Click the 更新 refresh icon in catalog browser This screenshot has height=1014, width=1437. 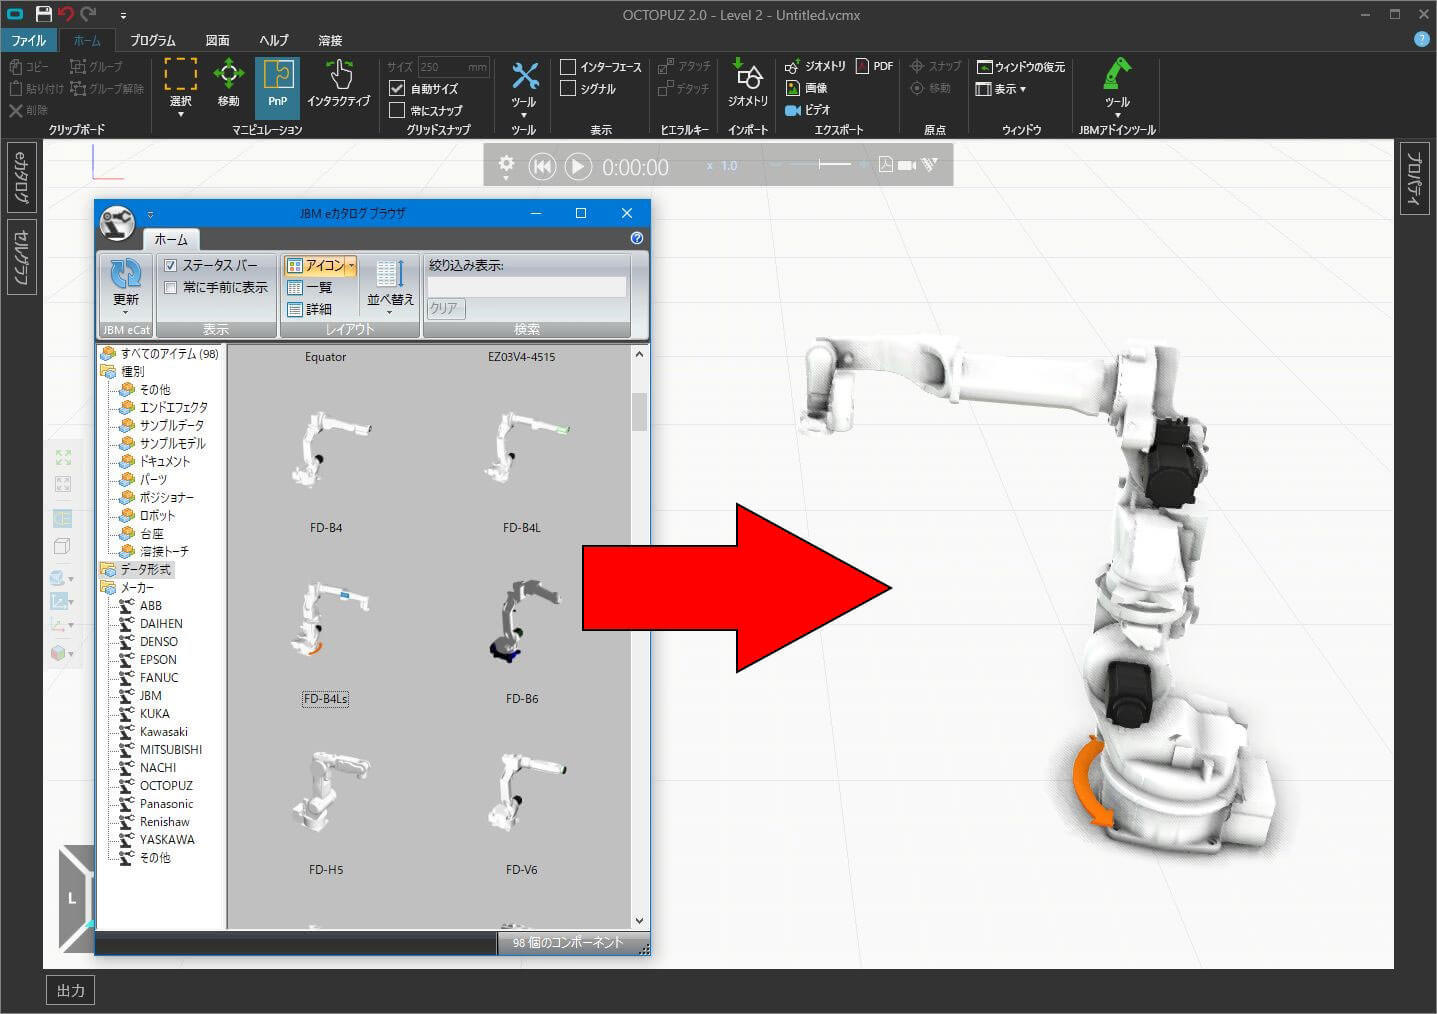coord(126,281)
